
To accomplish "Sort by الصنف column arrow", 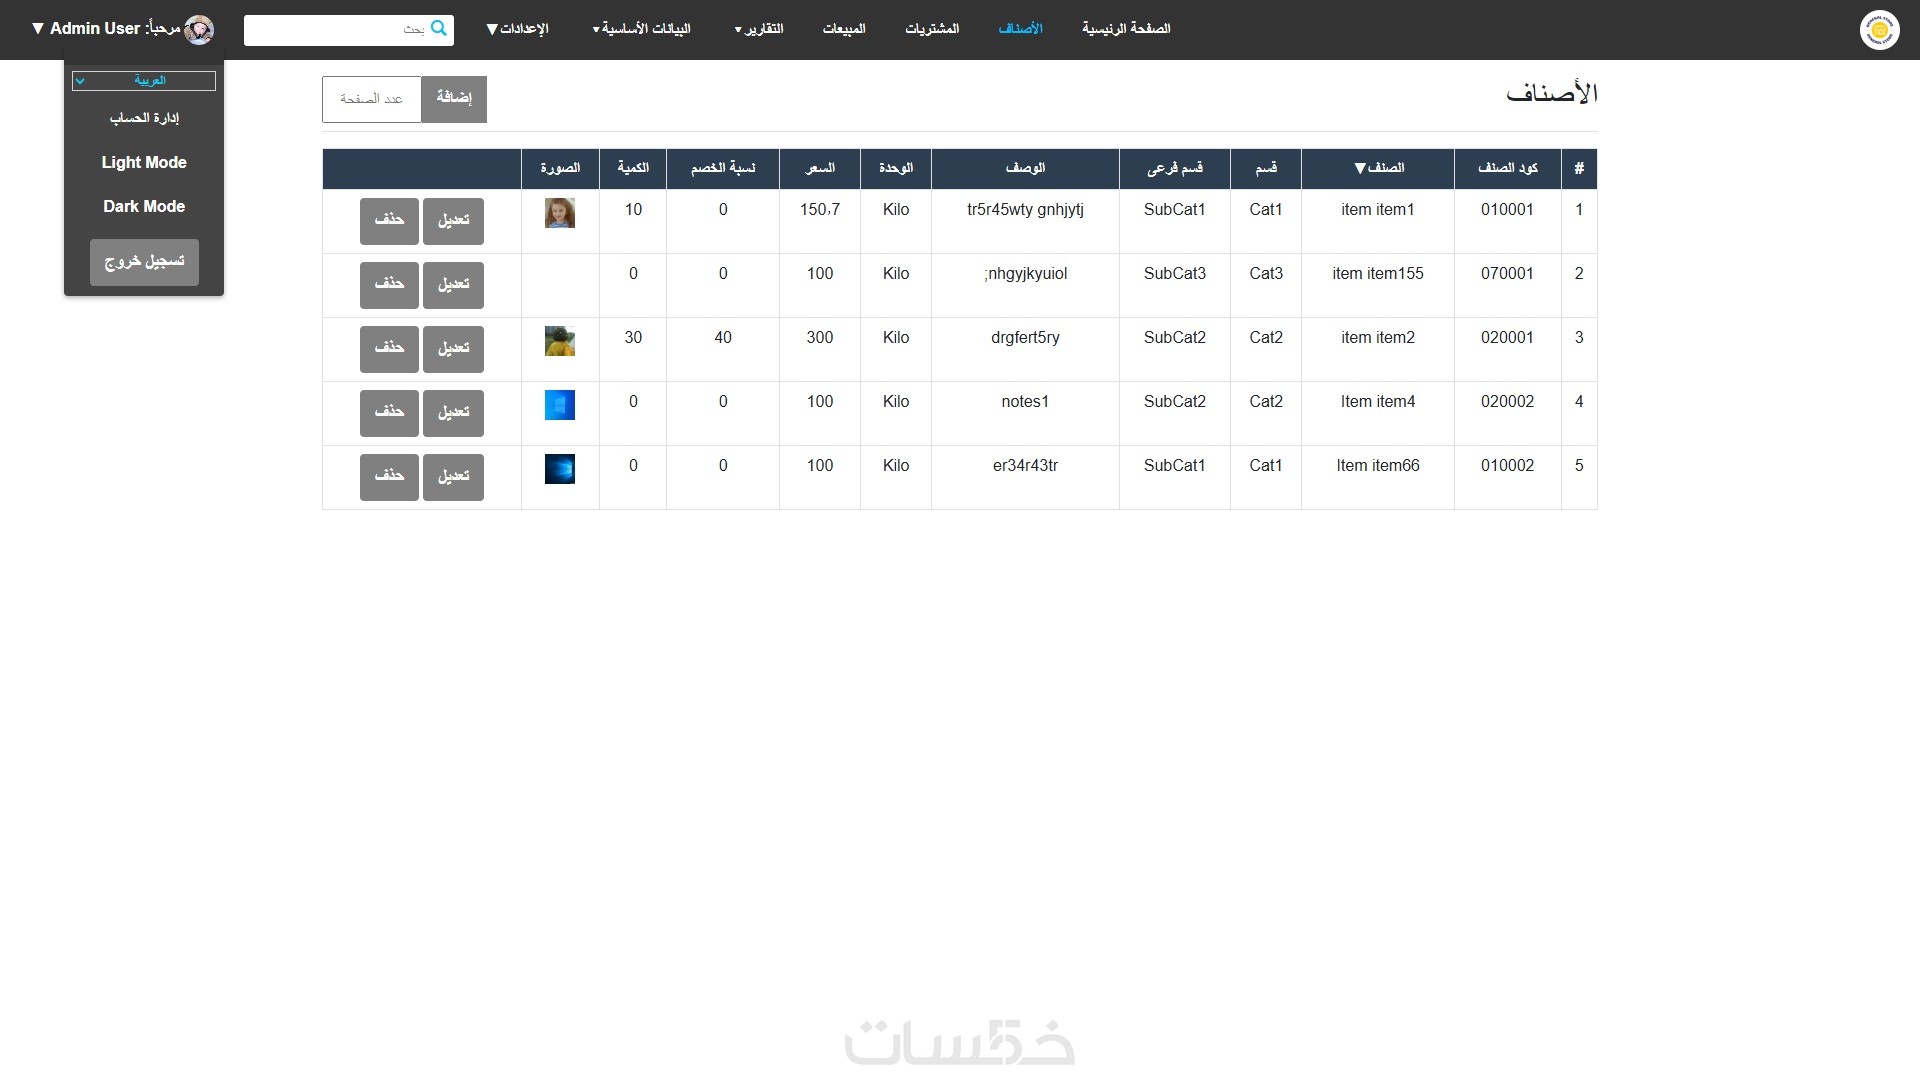I will 1360,168.
